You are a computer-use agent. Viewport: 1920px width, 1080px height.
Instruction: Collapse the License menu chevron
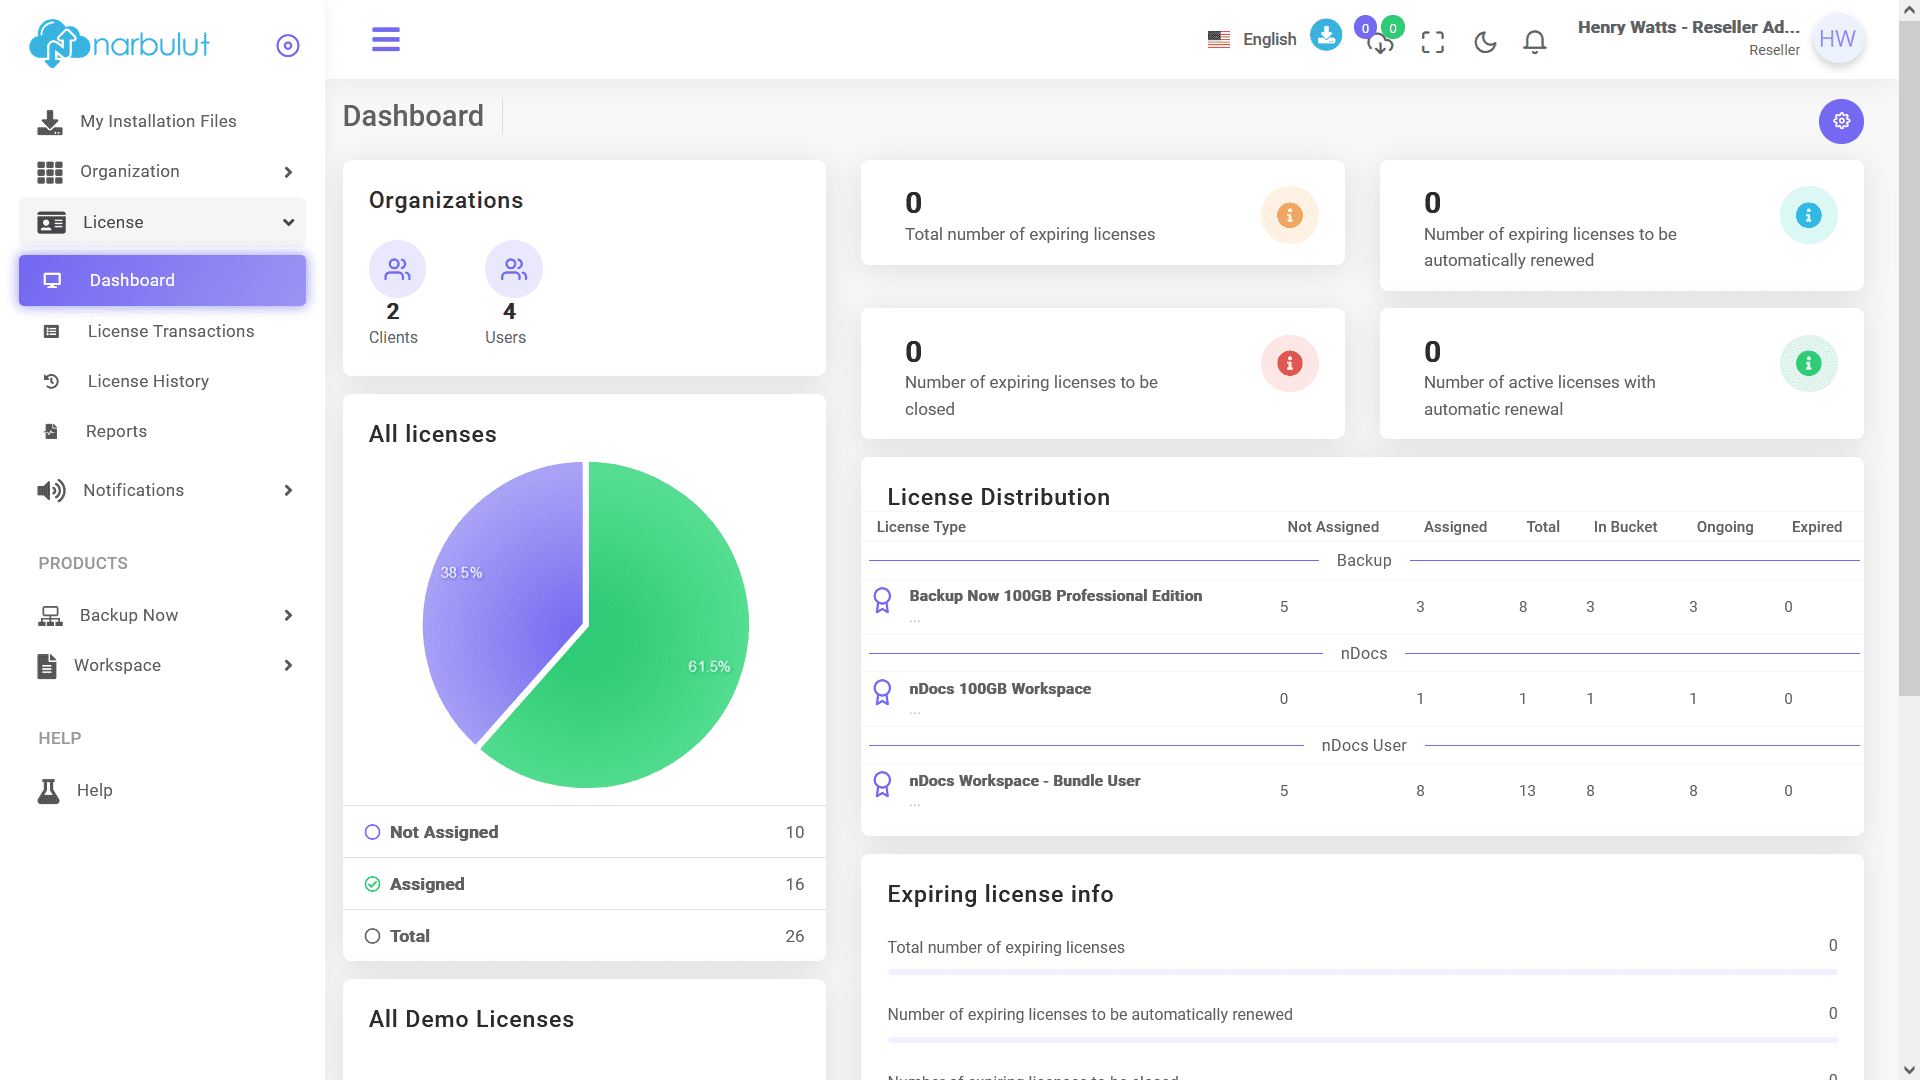288,222
